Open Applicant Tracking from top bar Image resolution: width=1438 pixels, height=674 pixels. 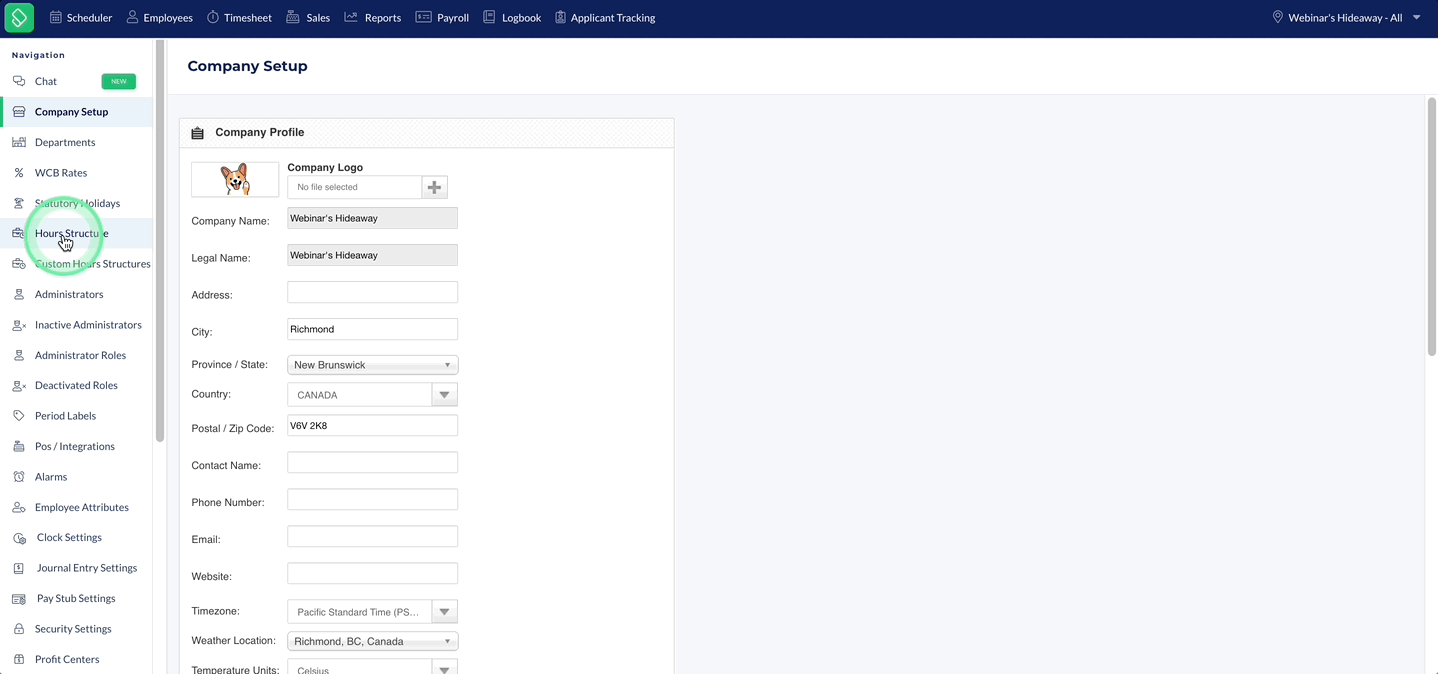point(605,17)
